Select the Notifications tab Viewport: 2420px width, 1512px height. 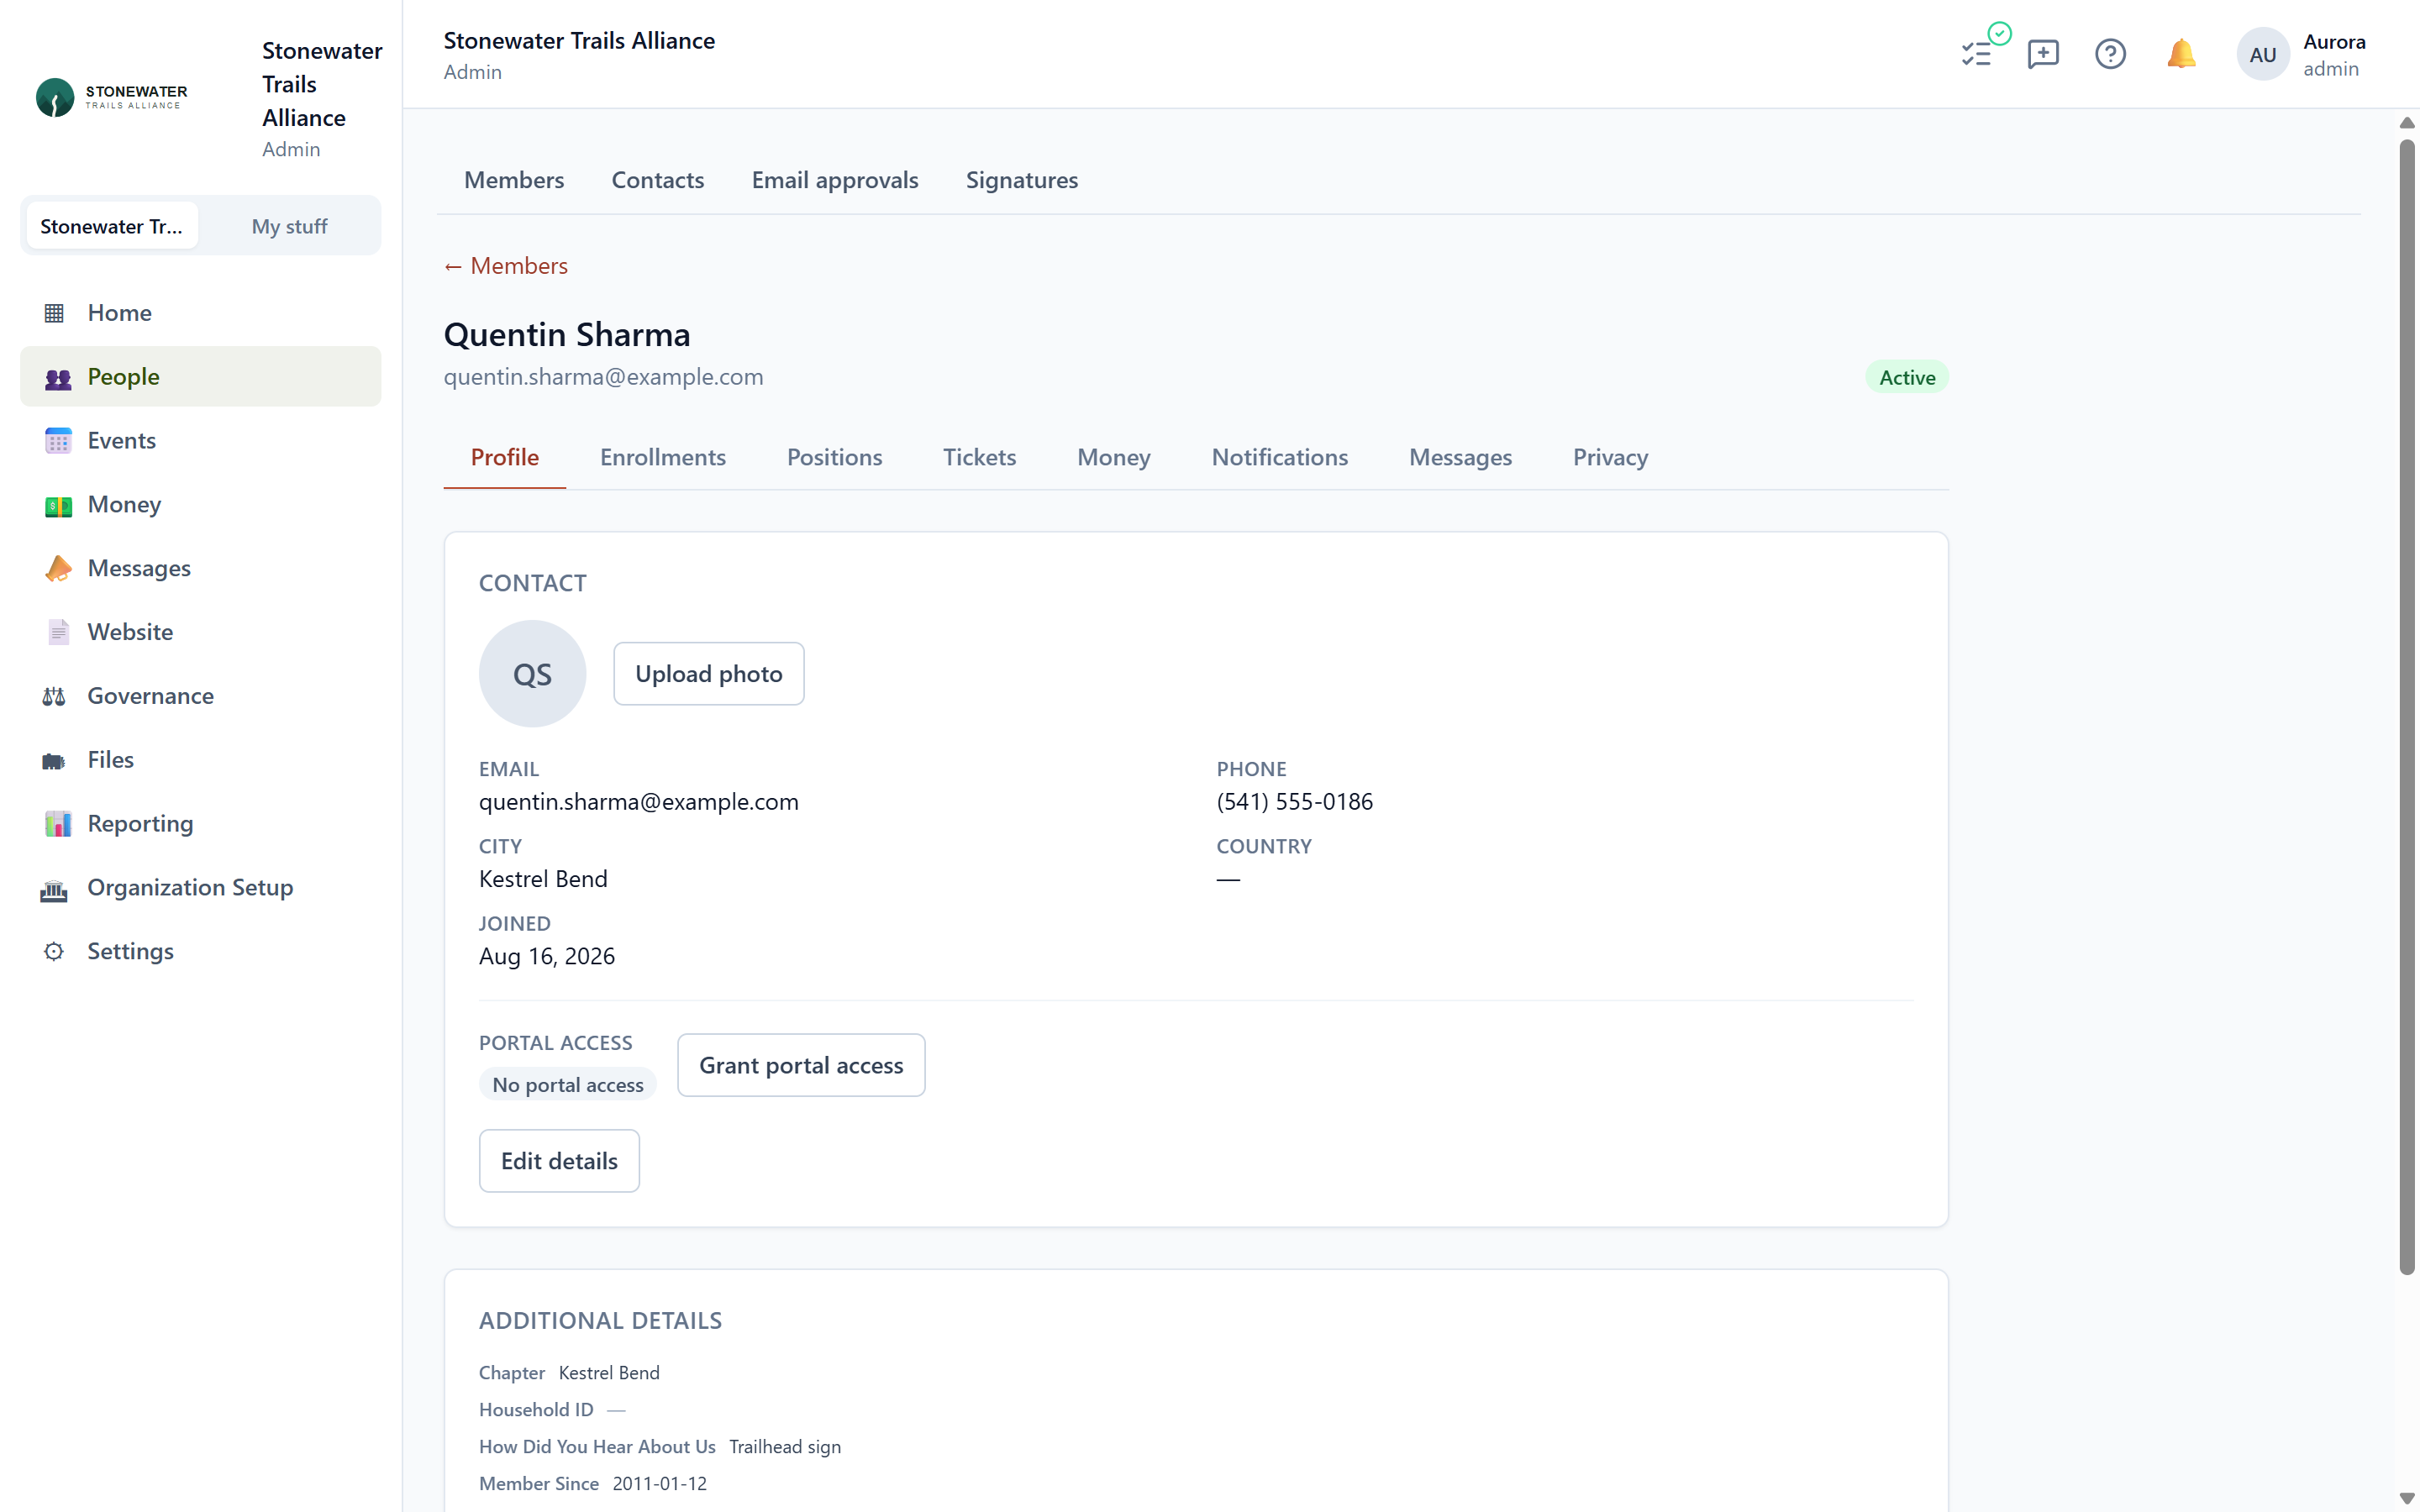click(1280, 457)
